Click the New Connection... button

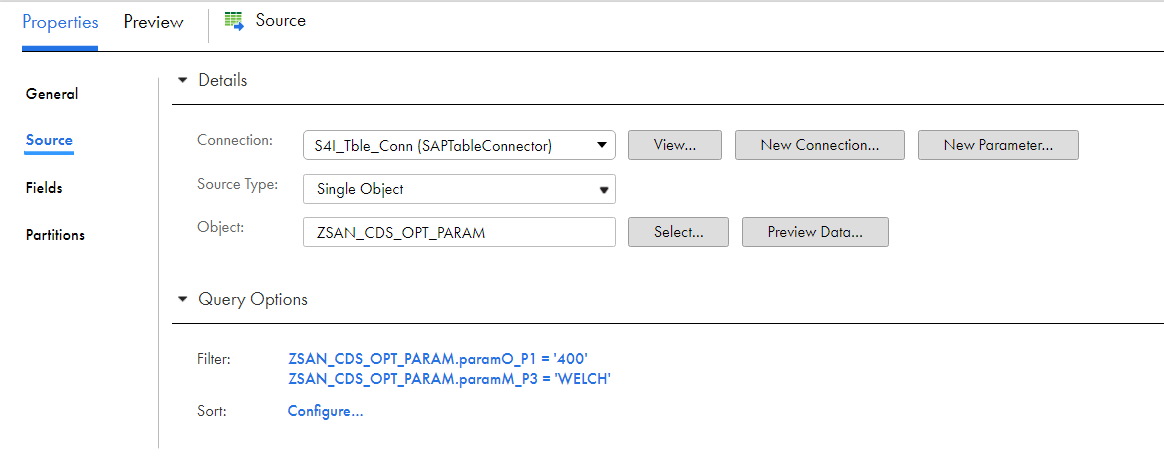tap(820, 146)
